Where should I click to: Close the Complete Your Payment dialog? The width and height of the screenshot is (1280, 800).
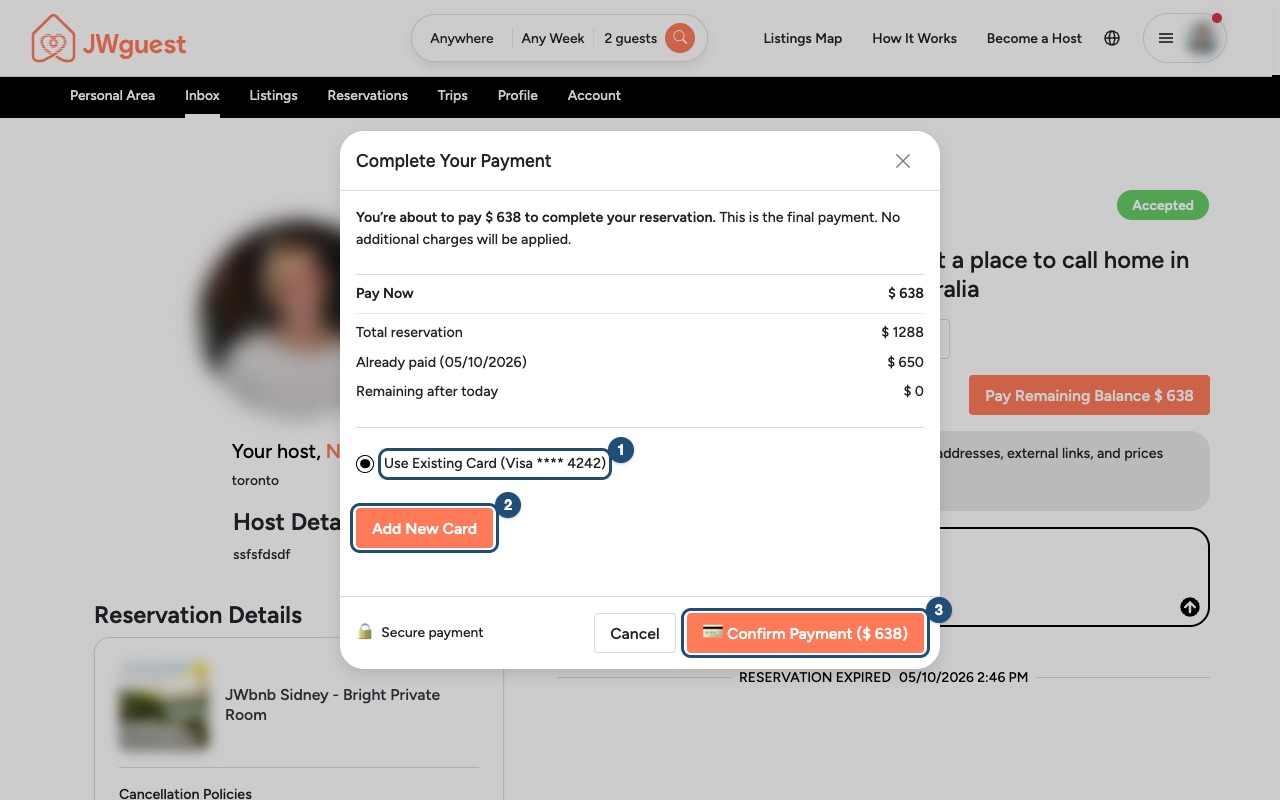(x=903, y=161)
